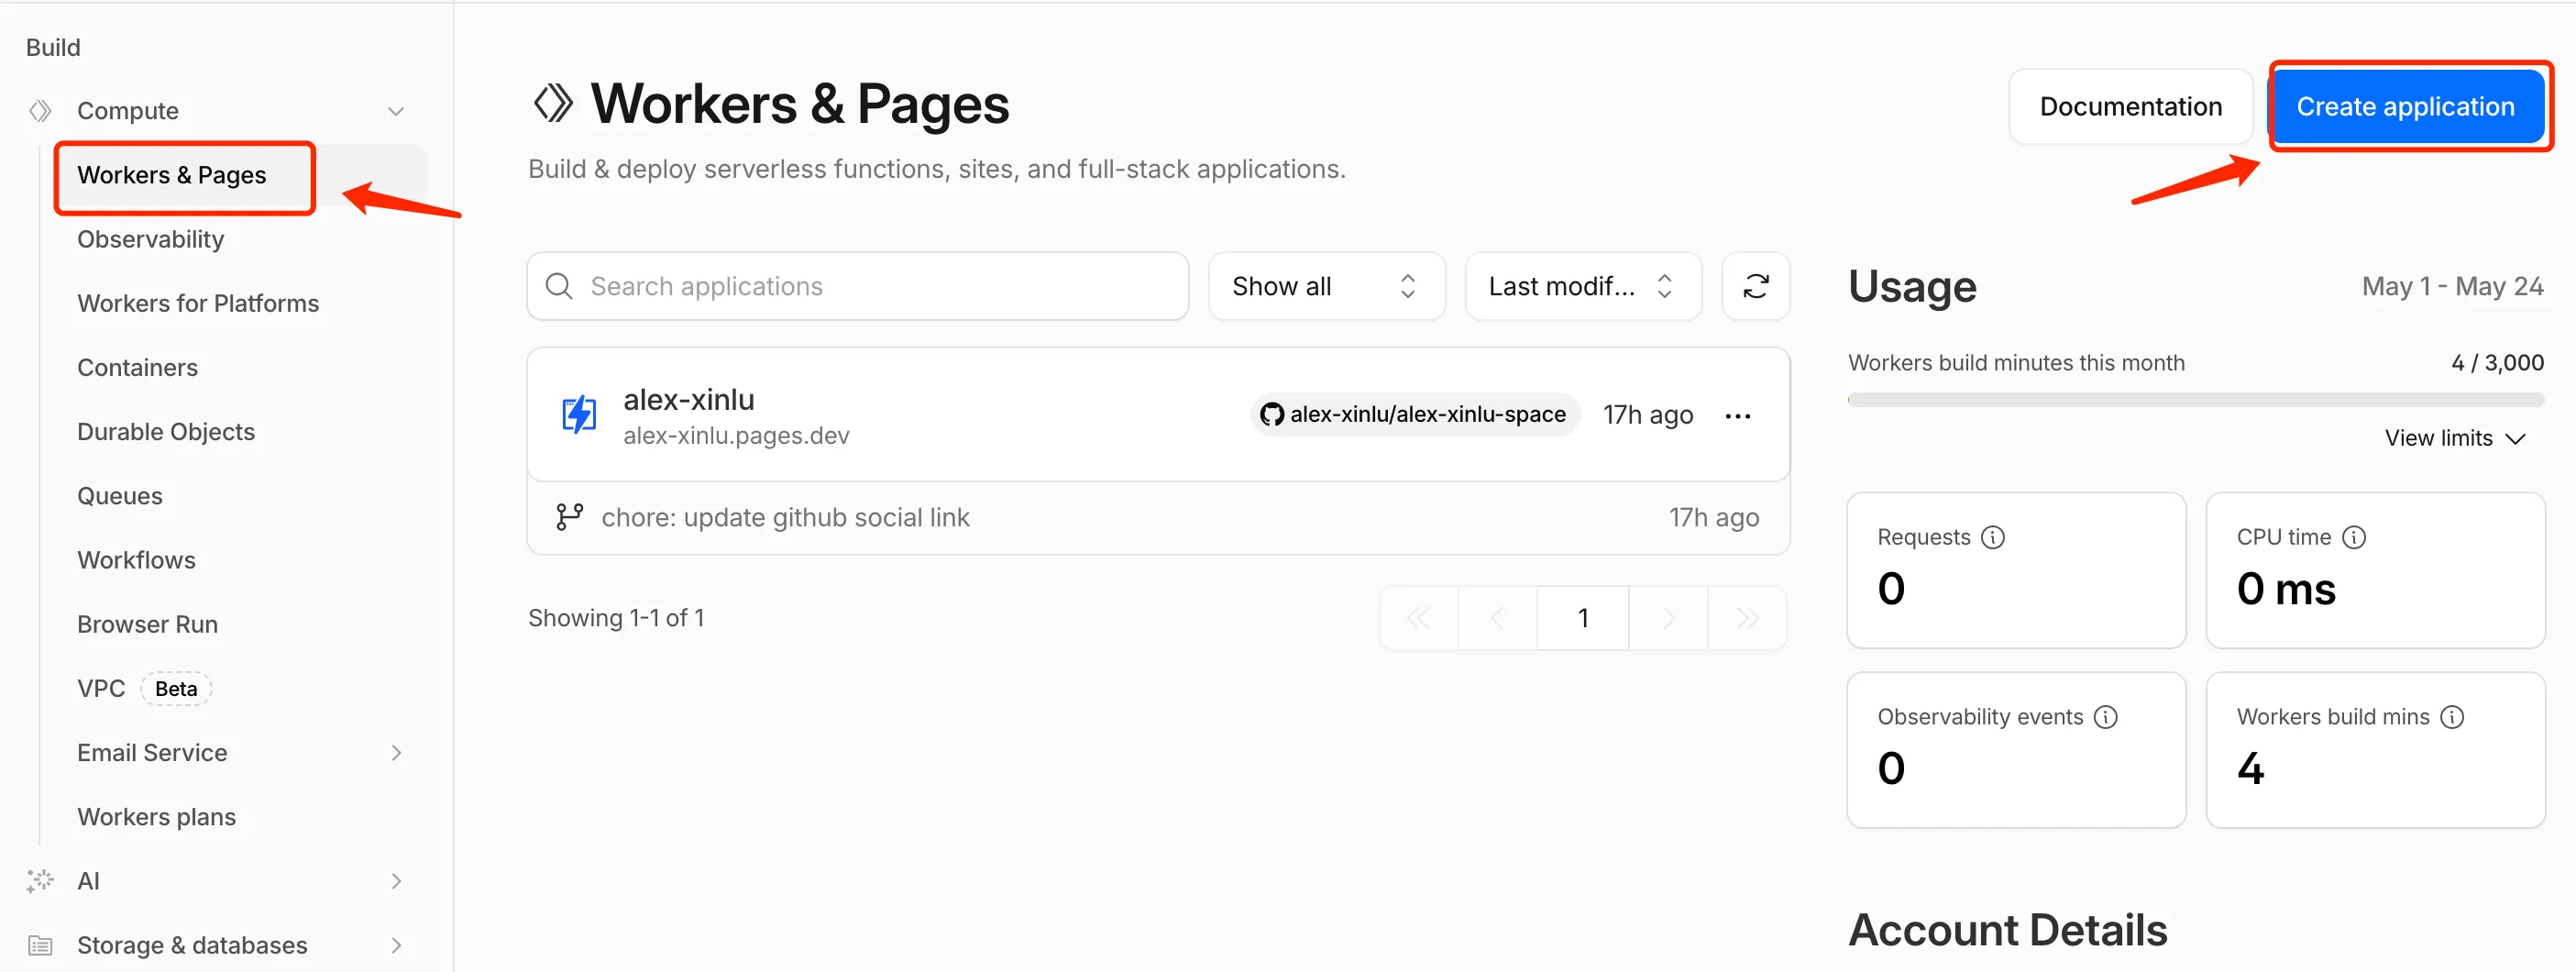2576x972 pixels.
Task: Open the three-dot menu for alex-xinlu
Action: (1738, 415)
